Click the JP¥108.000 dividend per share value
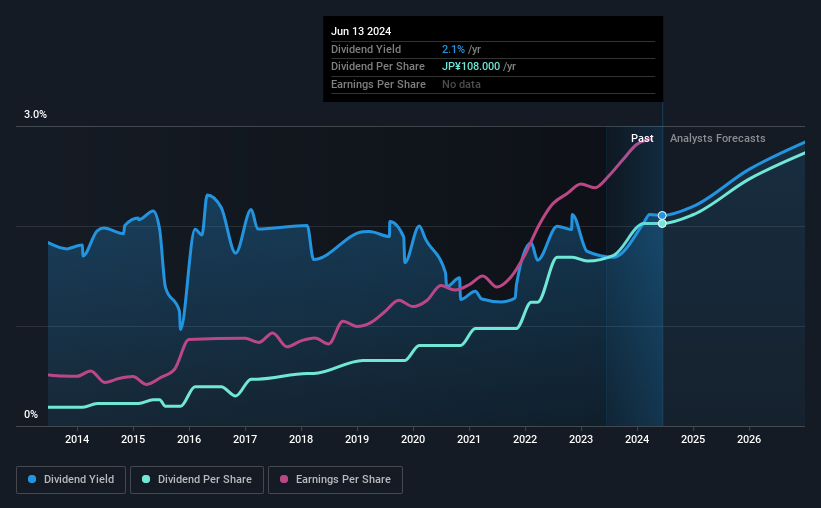Screen dimensions: 821x508 471,67
